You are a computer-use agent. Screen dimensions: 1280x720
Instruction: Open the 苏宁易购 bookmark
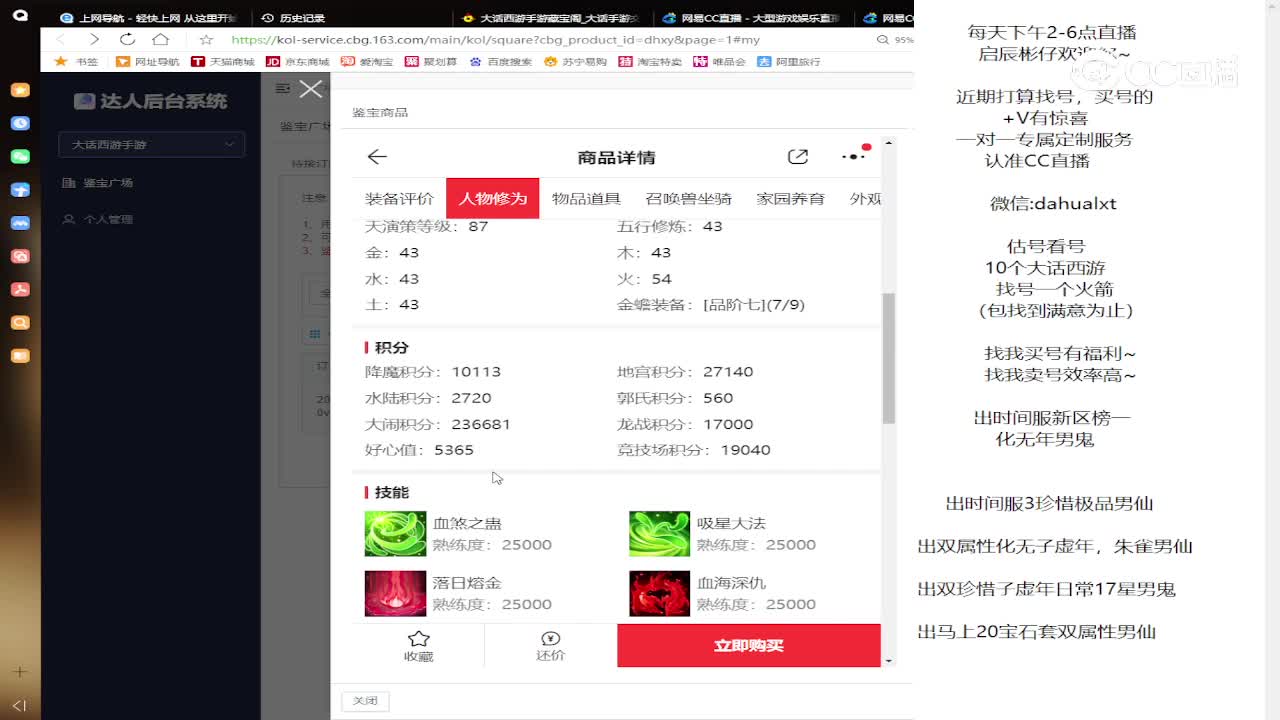[576, 61]
